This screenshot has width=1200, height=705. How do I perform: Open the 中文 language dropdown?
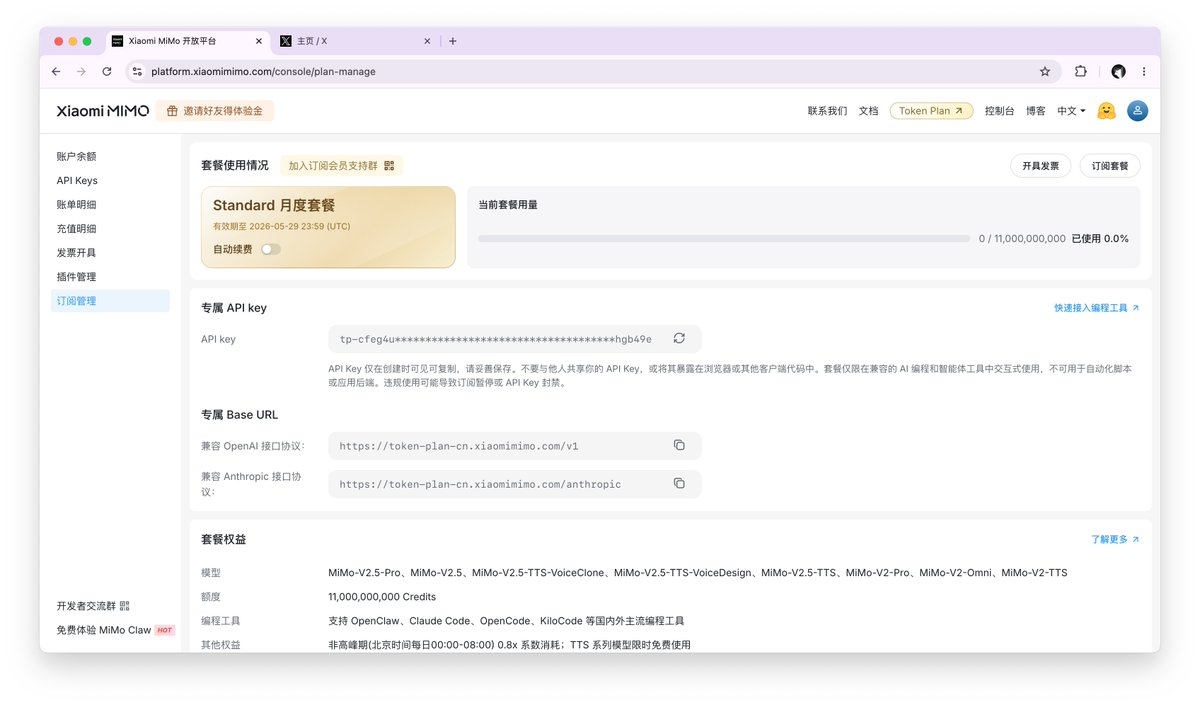[1071, 111]
